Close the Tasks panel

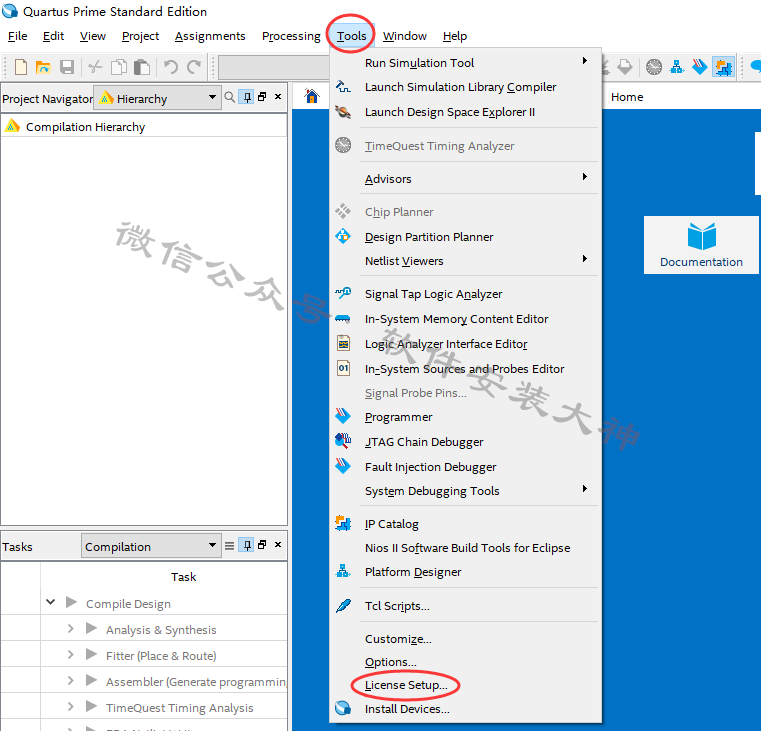point(278,545)
